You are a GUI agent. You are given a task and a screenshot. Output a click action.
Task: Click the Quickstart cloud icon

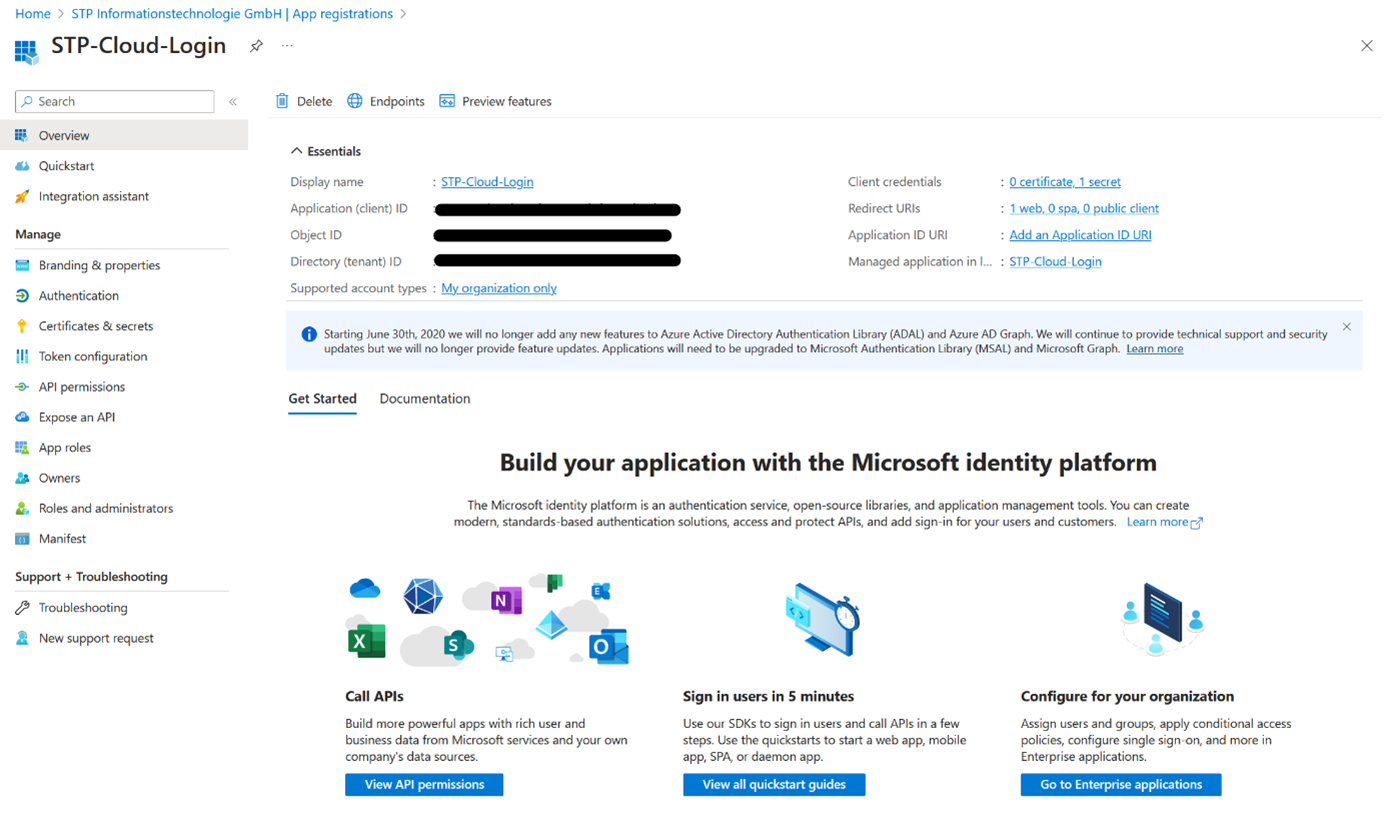point(22,166)
